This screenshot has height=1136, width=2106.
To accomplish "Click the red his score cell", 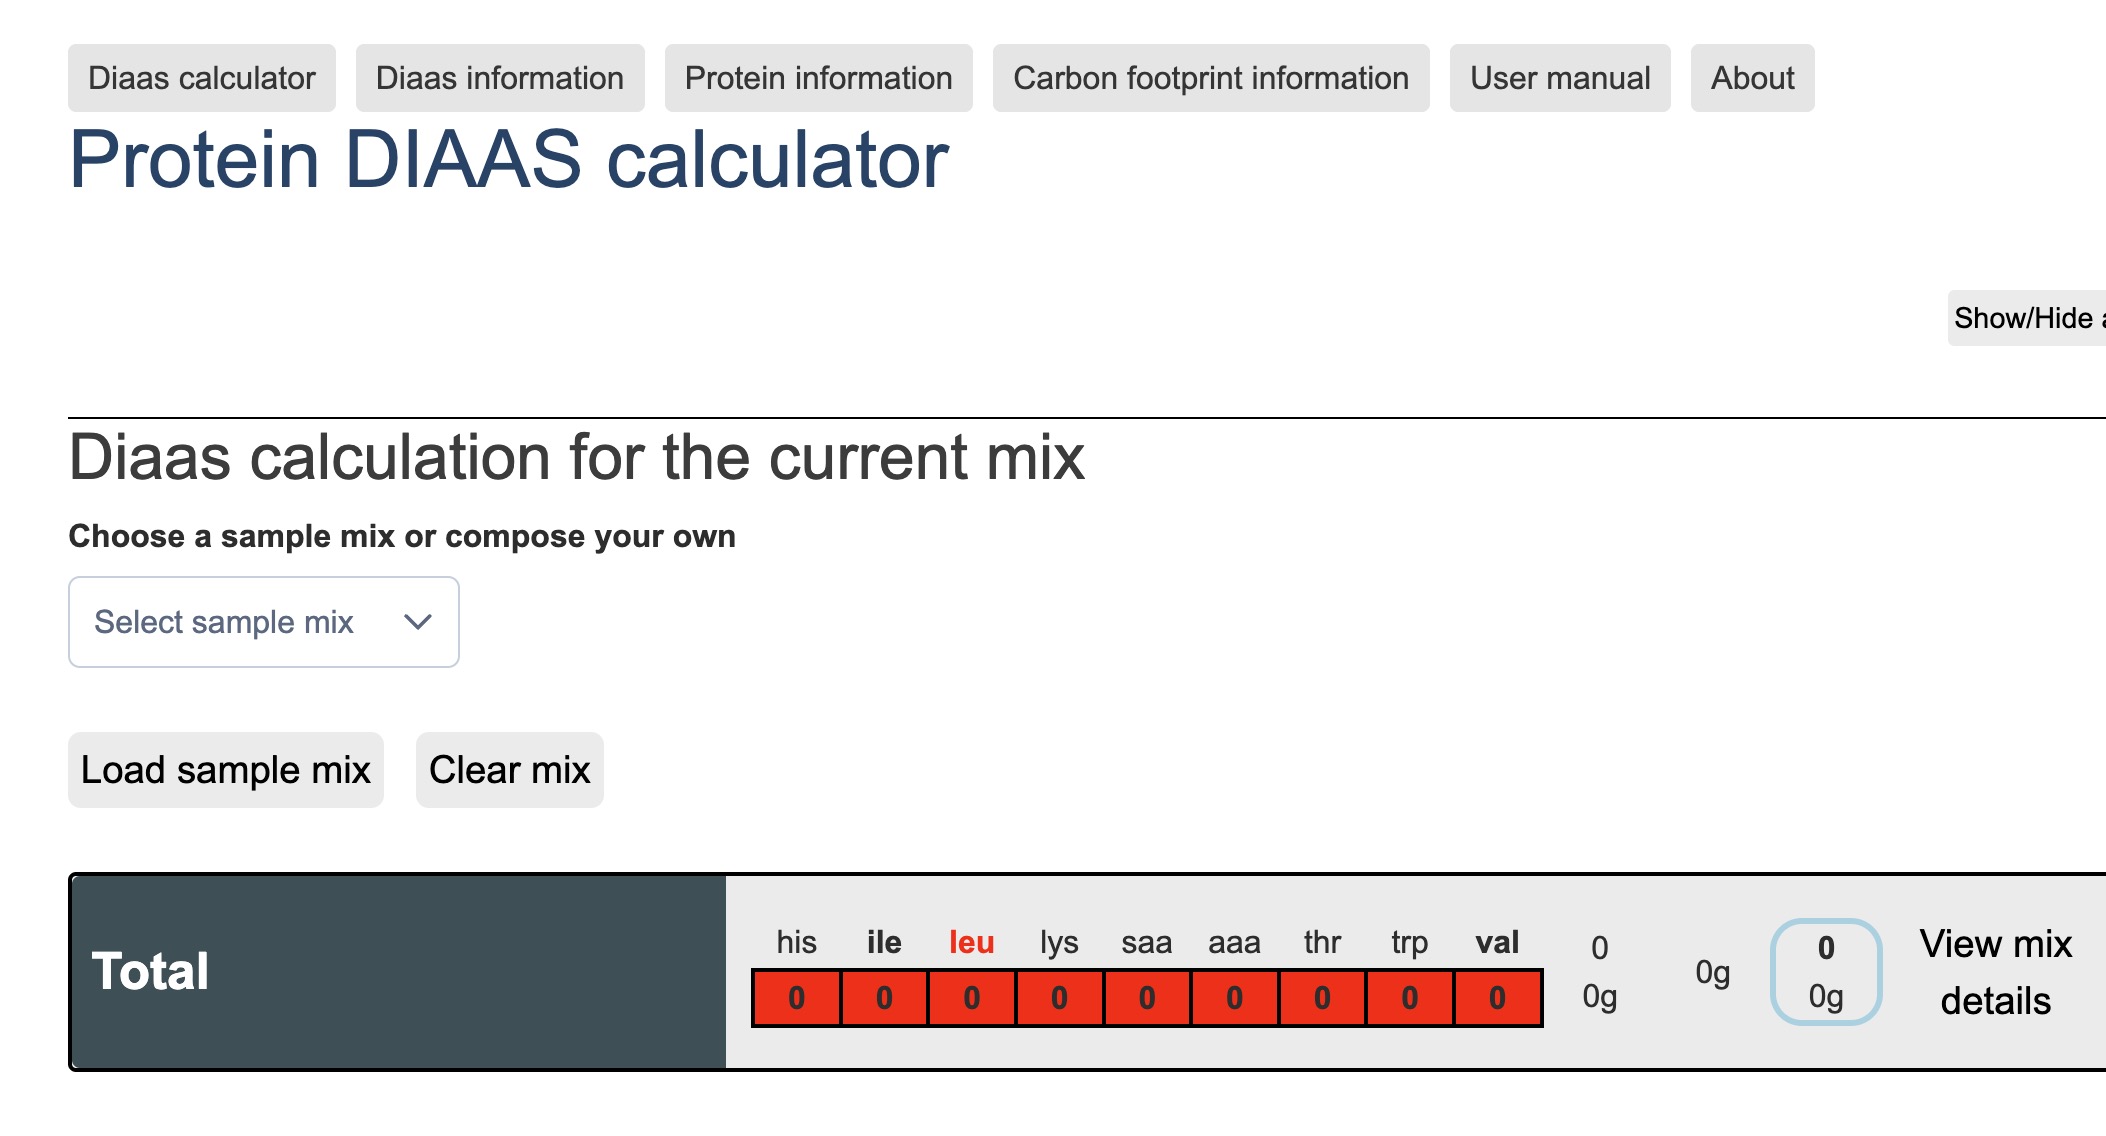I will coord(796,998).
